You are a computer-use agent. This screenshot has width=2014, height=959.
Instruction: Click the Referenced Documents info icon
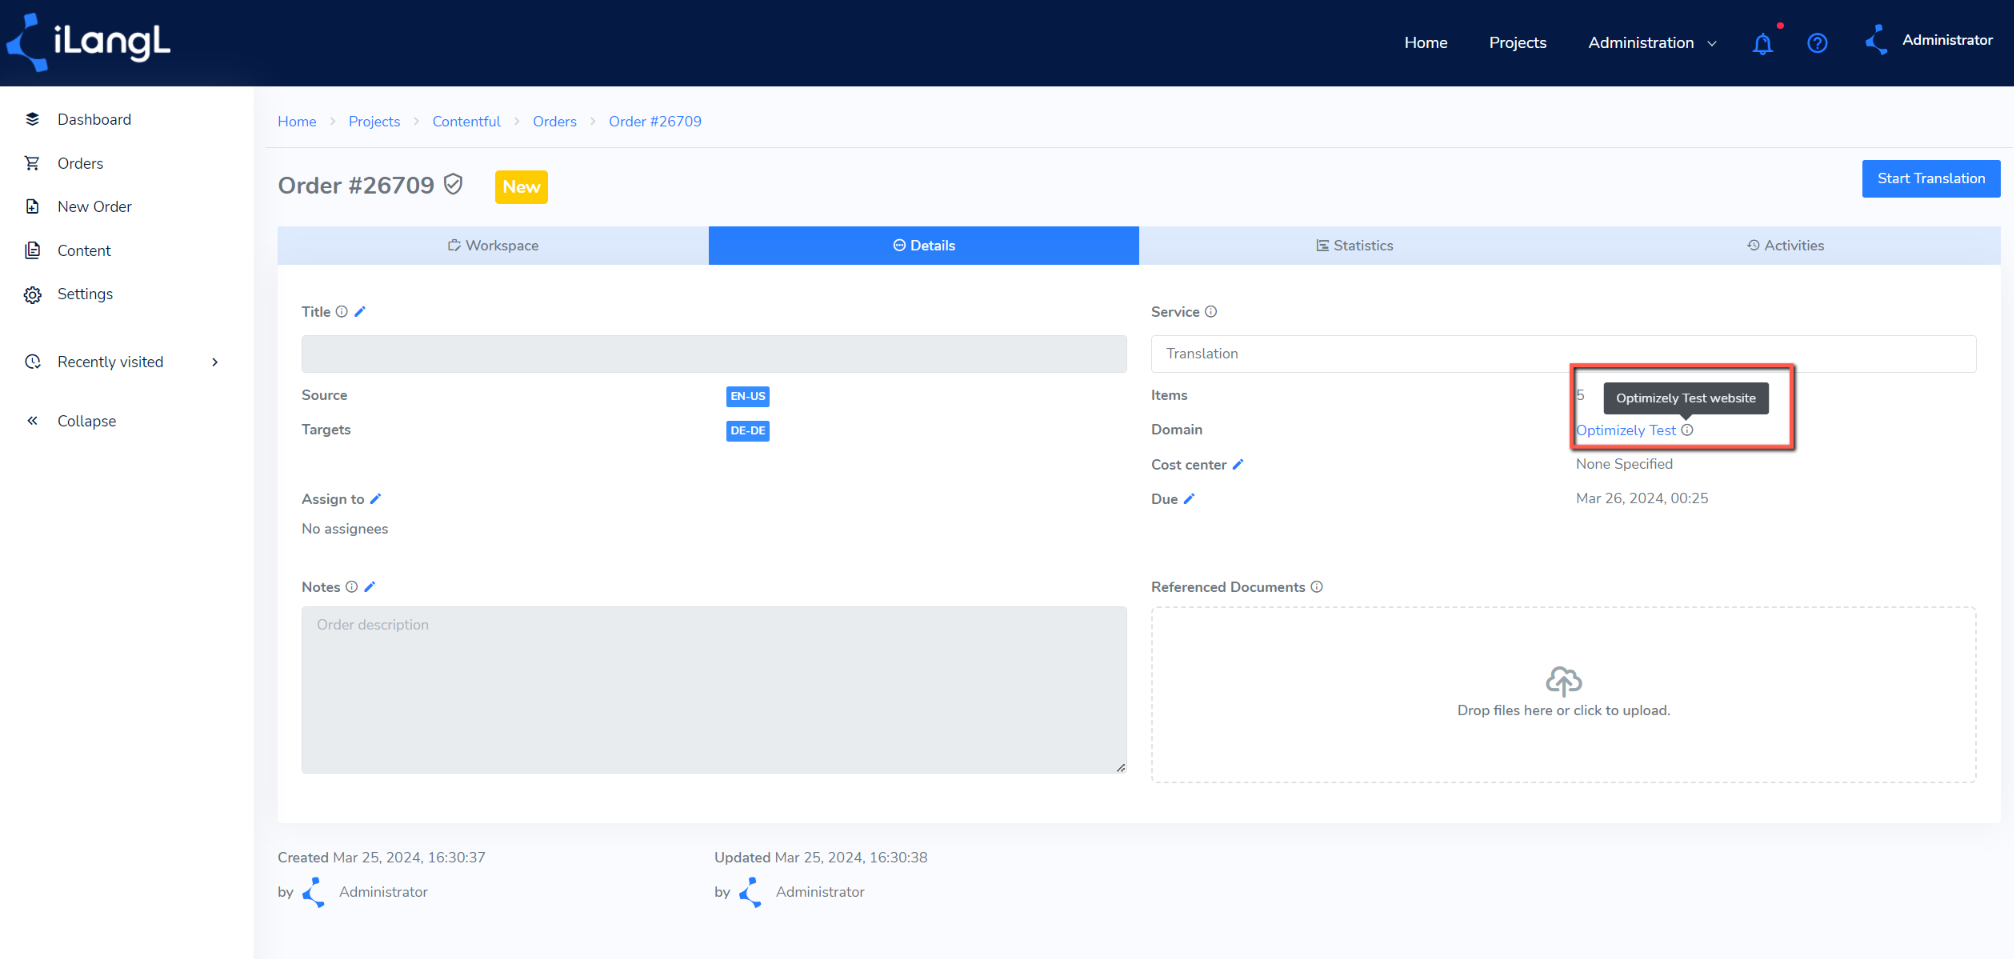pyautogui.click(x=1317, y=587)
